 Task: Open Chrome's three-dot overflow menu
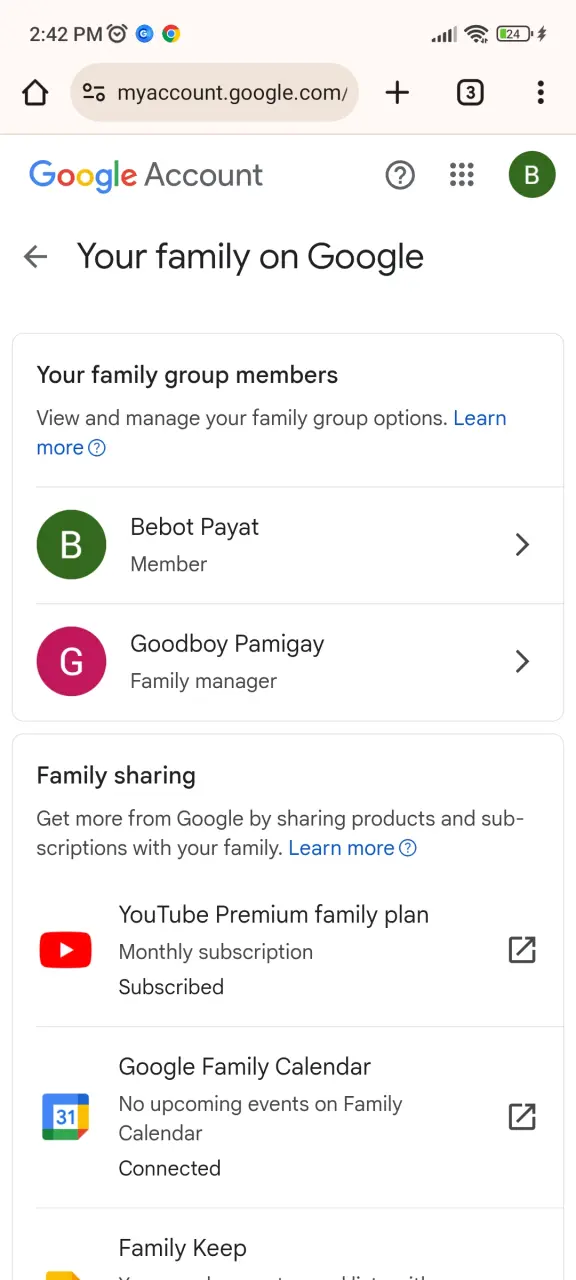540,93
